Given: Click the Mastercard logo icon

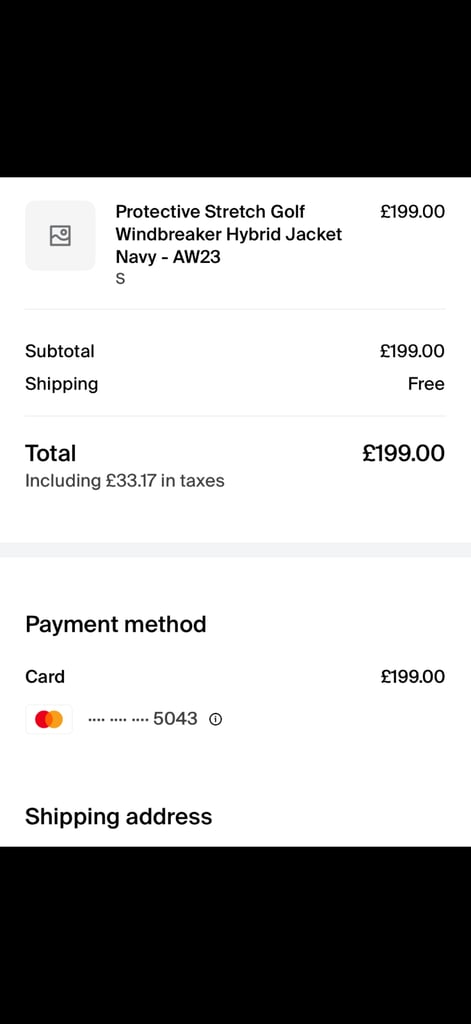Looking at the screenshot, I should 49,719.
